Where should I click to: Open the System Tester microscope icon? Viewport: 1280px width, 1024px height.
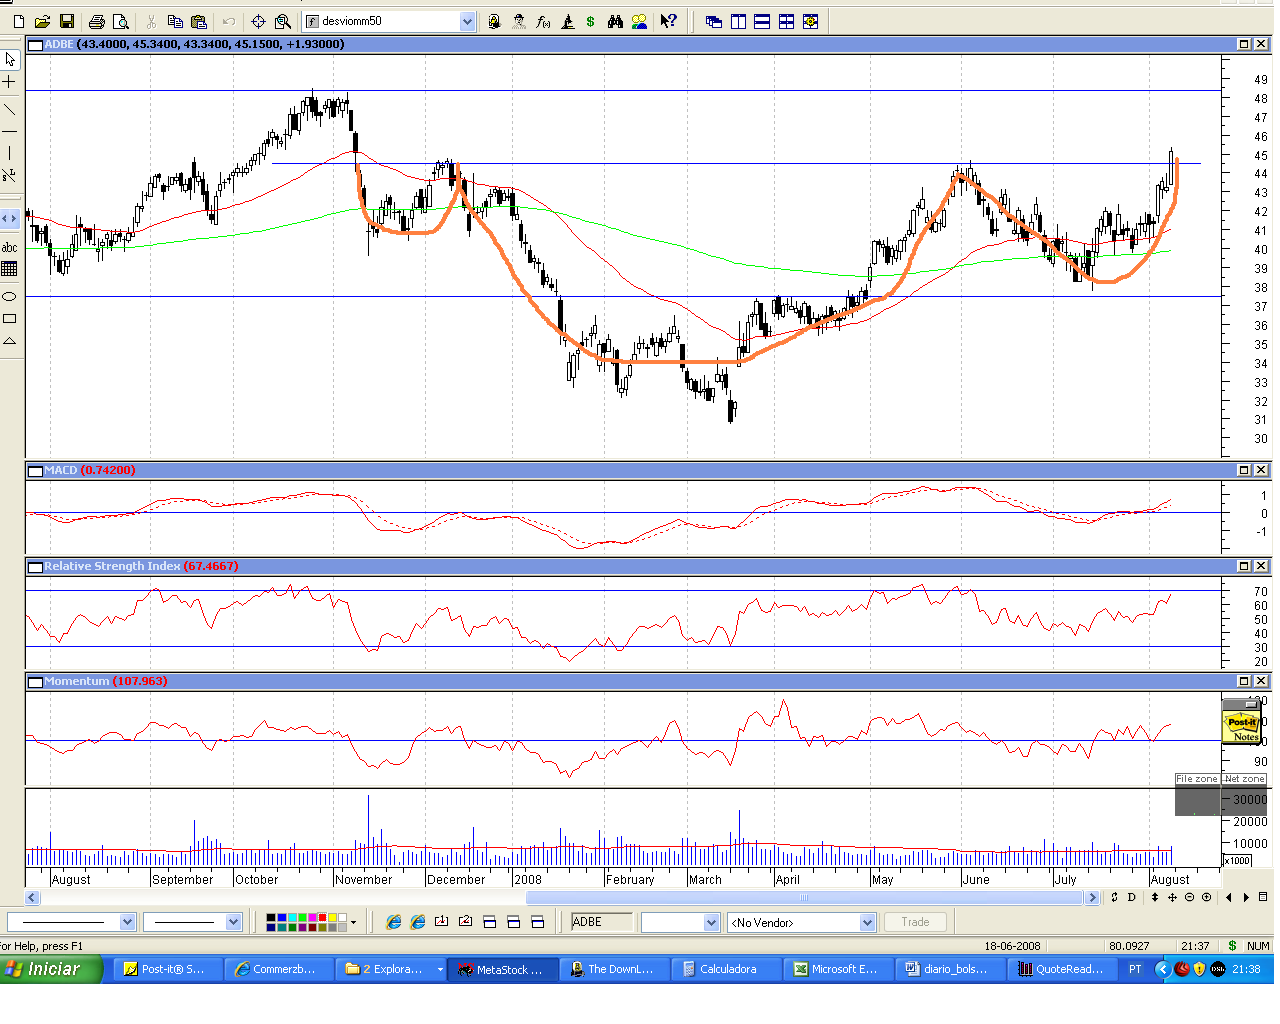[x=567, y=21]
